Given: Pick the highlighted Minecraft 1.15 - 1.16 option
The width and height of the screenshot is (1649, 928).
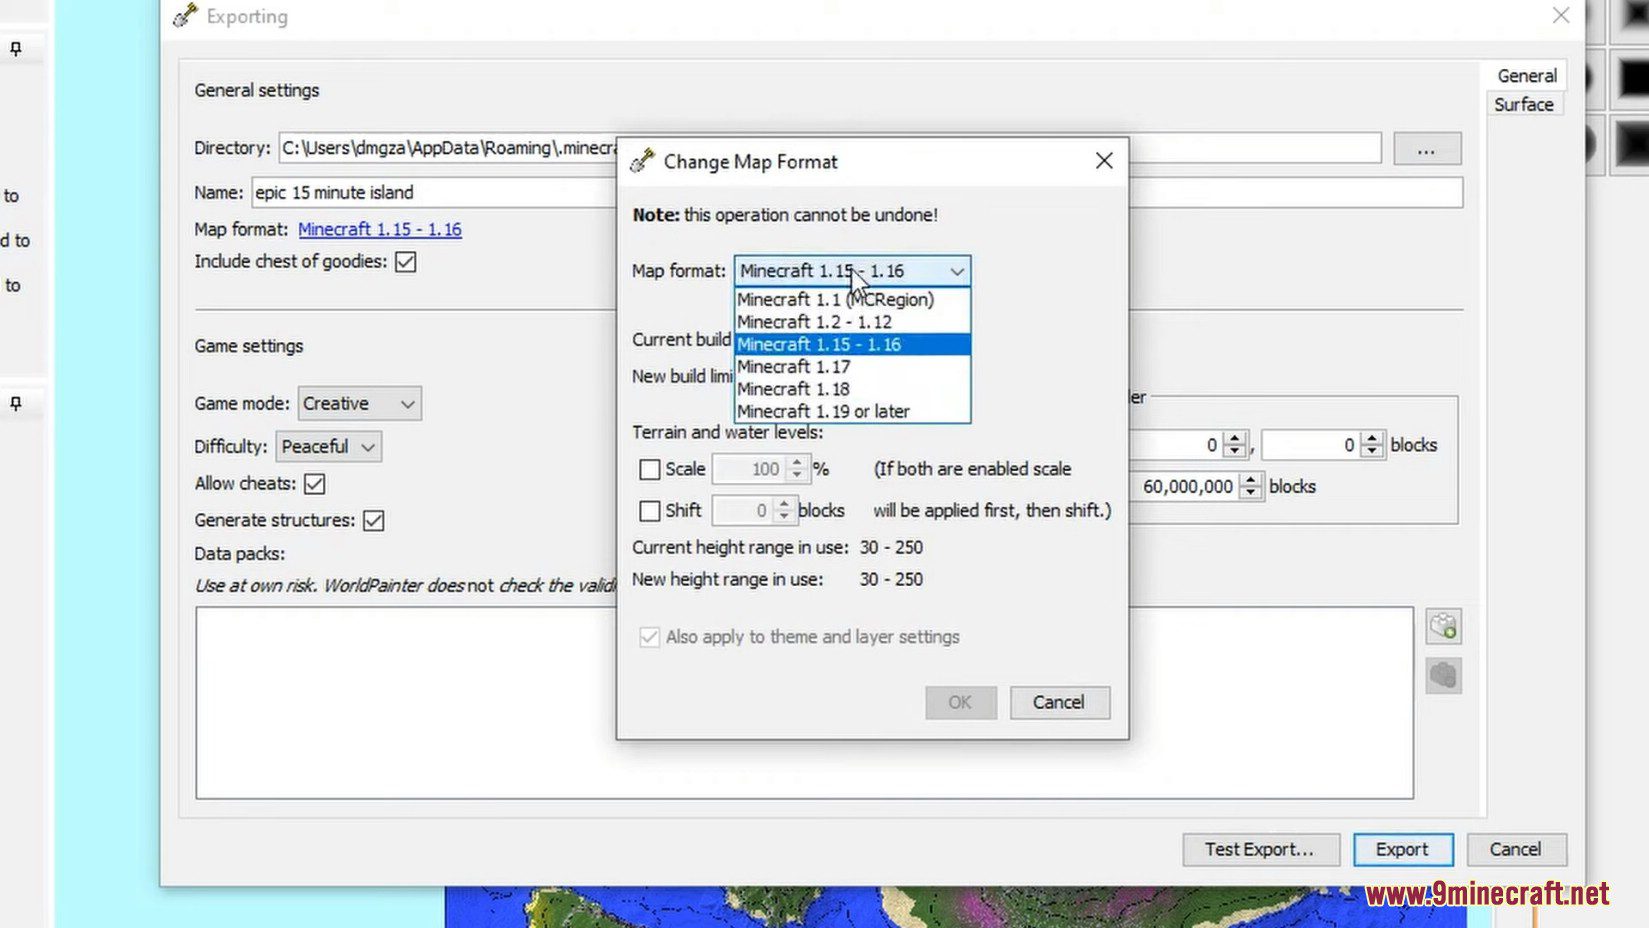Looking at the screenshot, I should 852,344.
